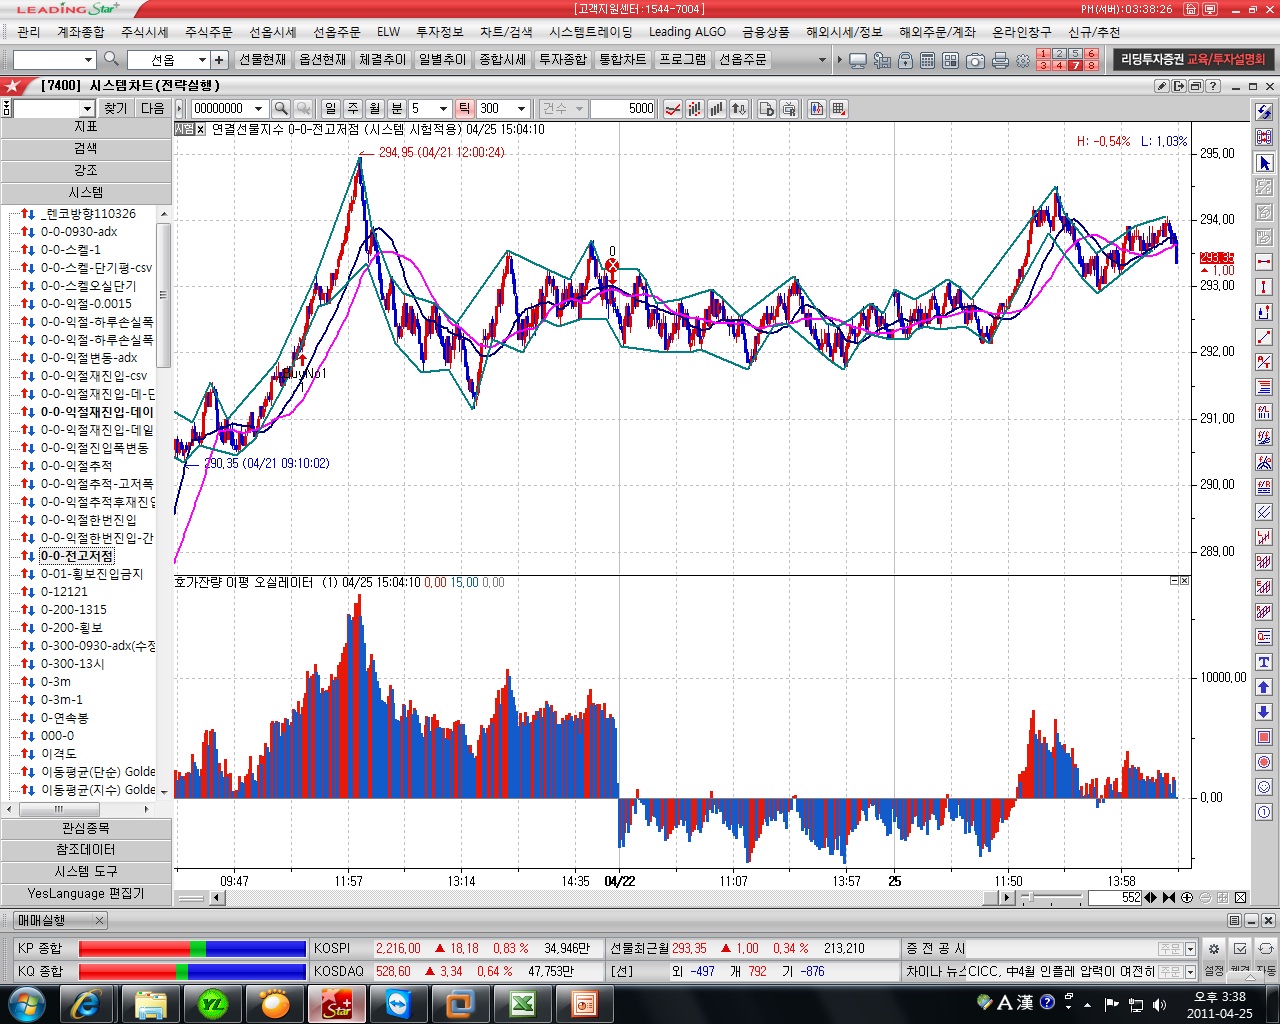Open the 주식주문 menu
The height and width of the screenshot is (1024, 1280).
209,32
